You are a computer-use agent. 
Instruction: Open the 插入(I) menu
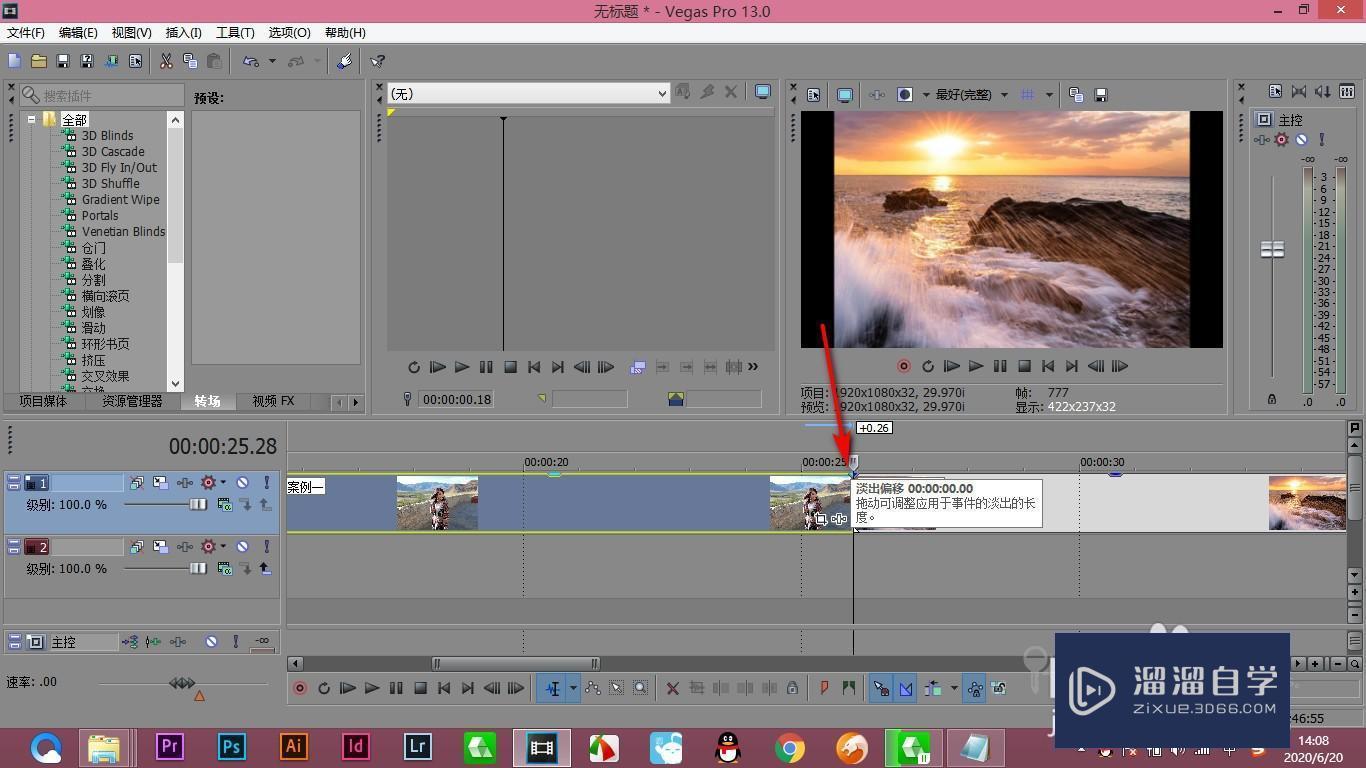tap(183, 33)
